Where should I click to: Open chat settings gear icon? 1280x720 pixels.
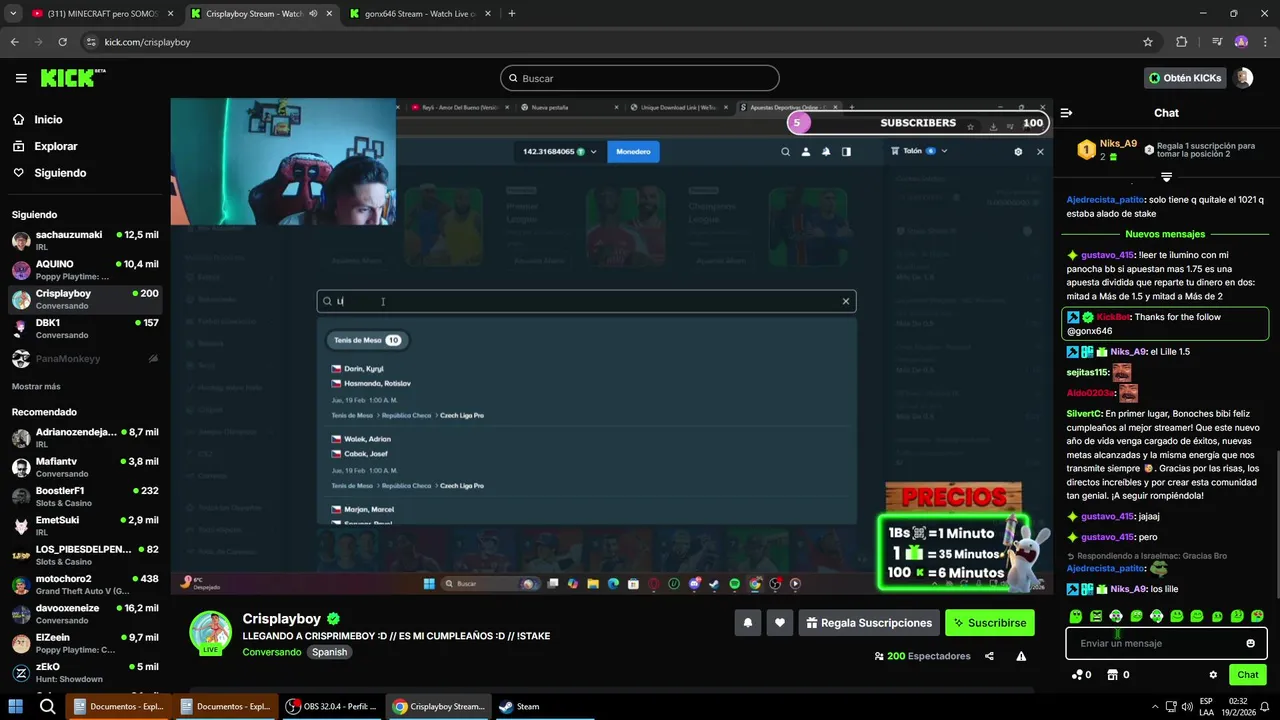coord(1213,675)
